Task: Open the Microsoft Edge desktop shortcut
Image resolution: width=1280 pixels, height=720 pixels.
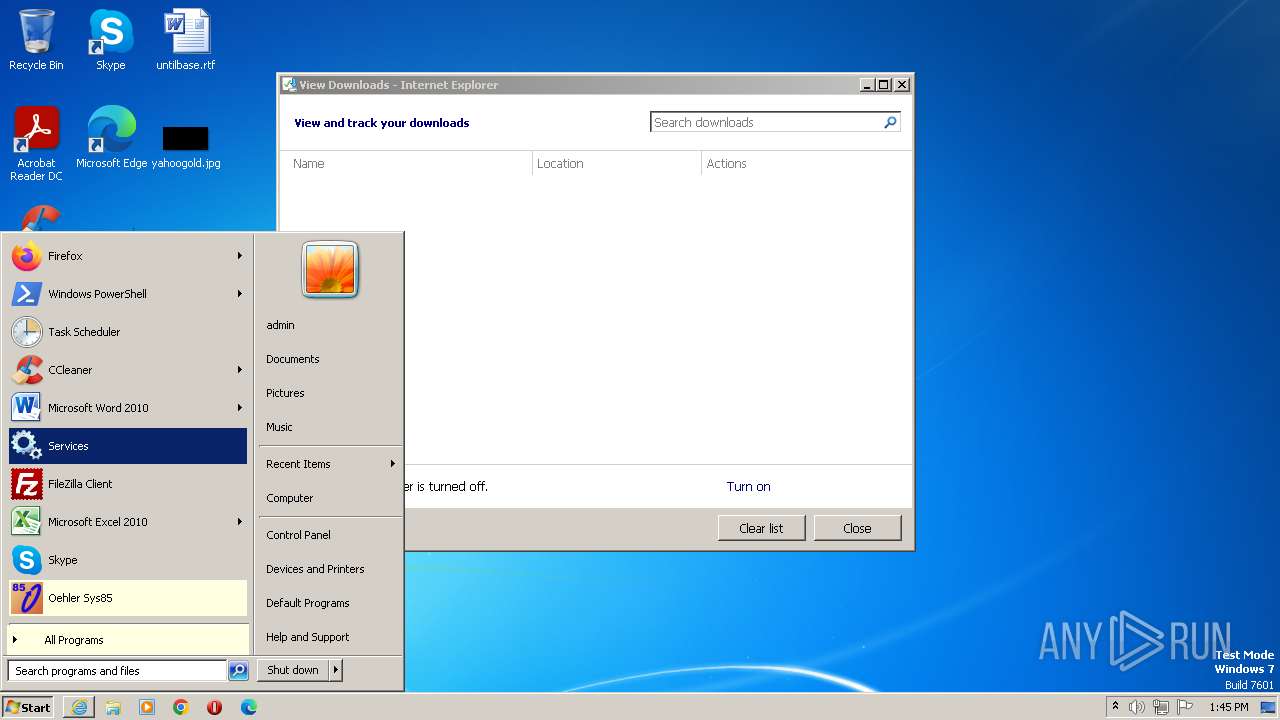Action: point(111,138)
